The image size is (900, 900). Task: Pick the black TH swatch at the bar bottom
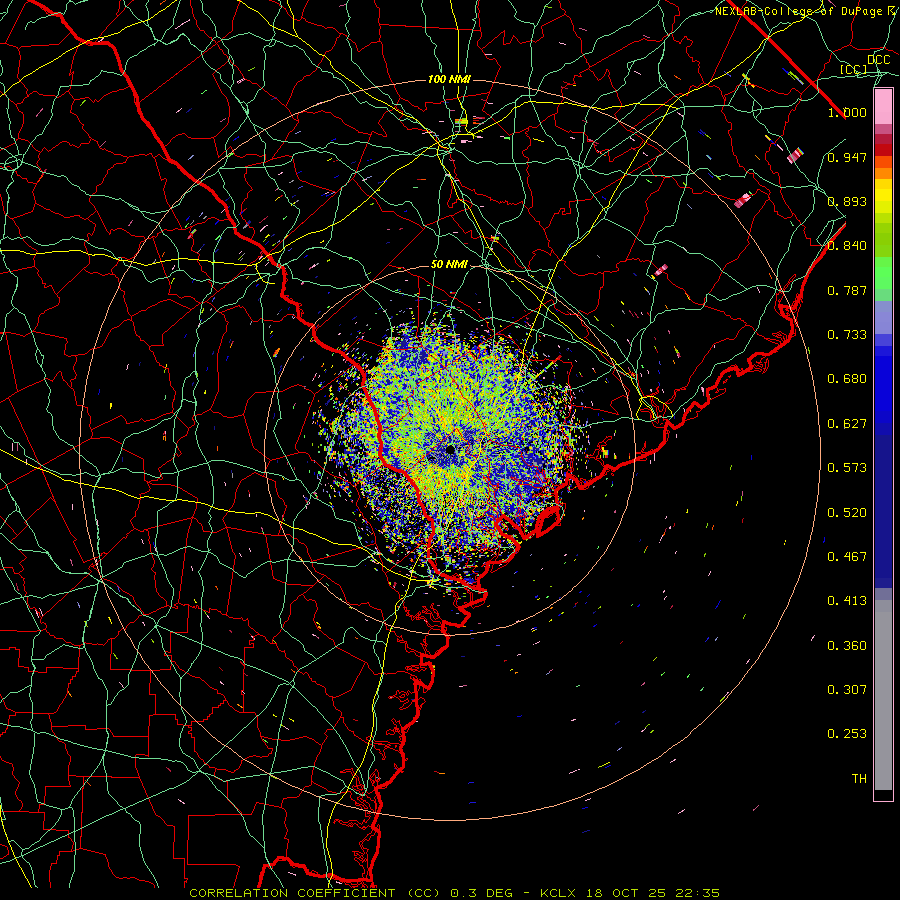point(883,794)
